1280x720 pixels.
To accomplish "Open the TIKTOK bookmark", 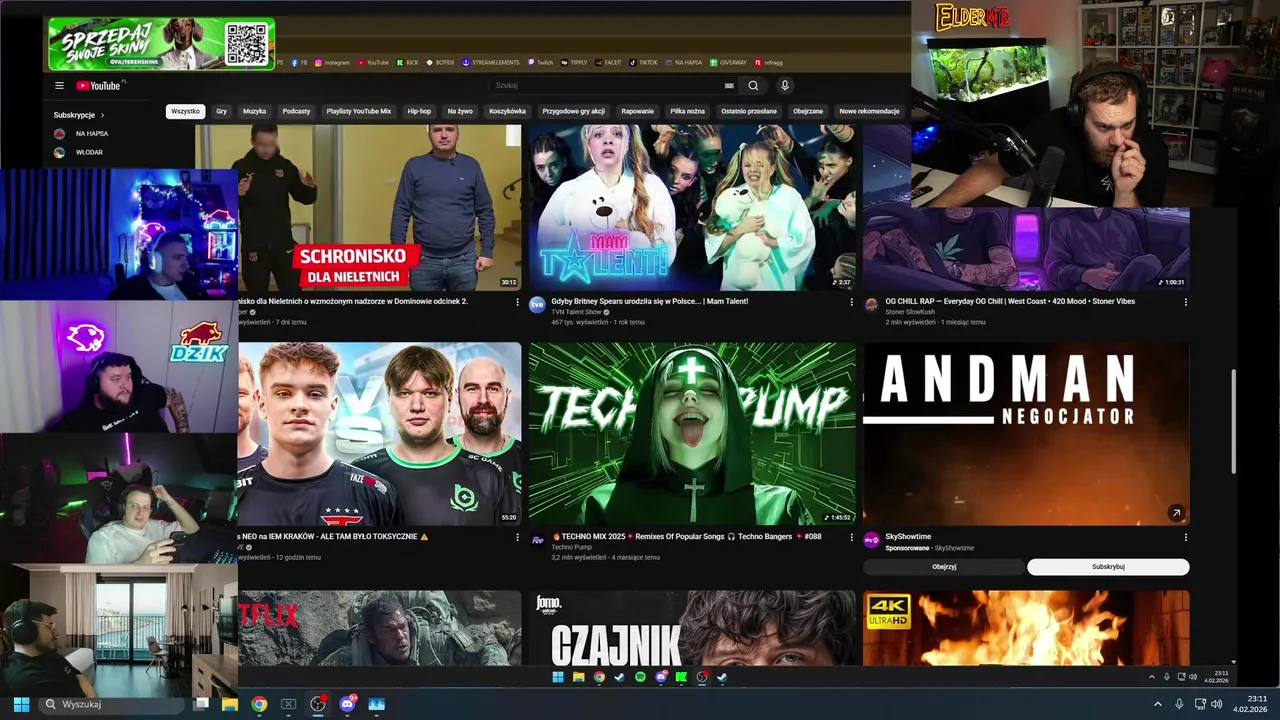I will click(x=644, y=62).
